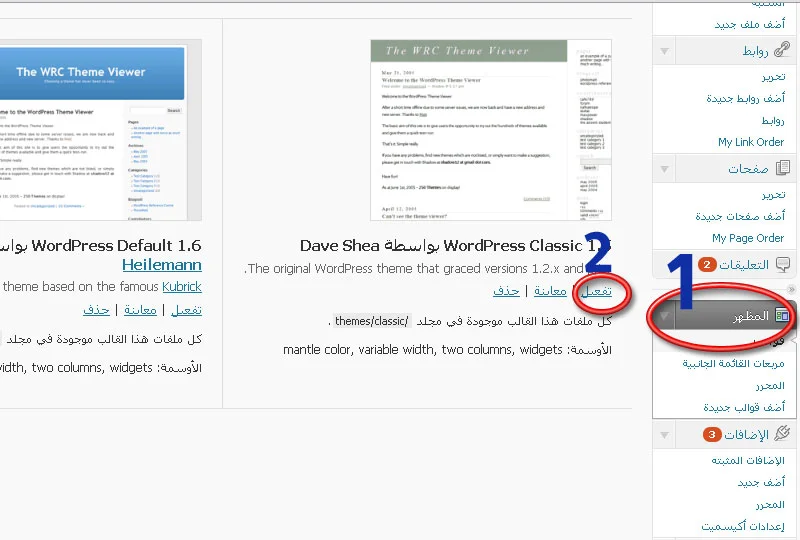Image resolution: width=800 pixels, height=540 pixels.
Task: Collapse the Links (روابط) section arrow
Action: [x=665, y=51]
